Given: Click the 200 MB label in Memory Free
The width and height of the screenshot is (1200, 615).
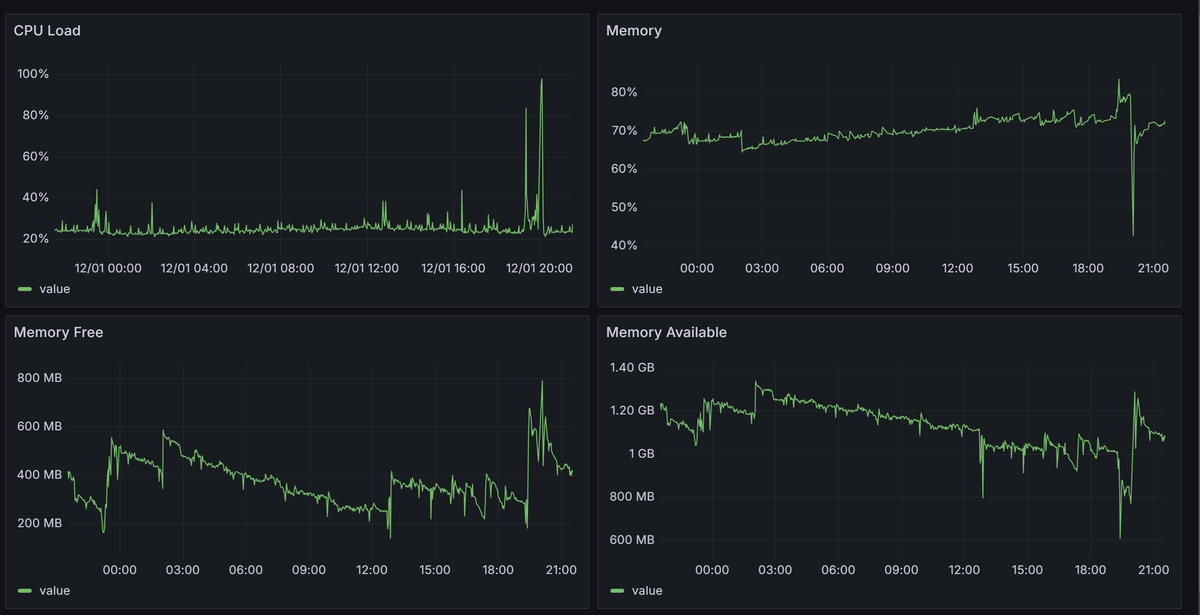Looking at the screenshot, I should pos(40,523).
